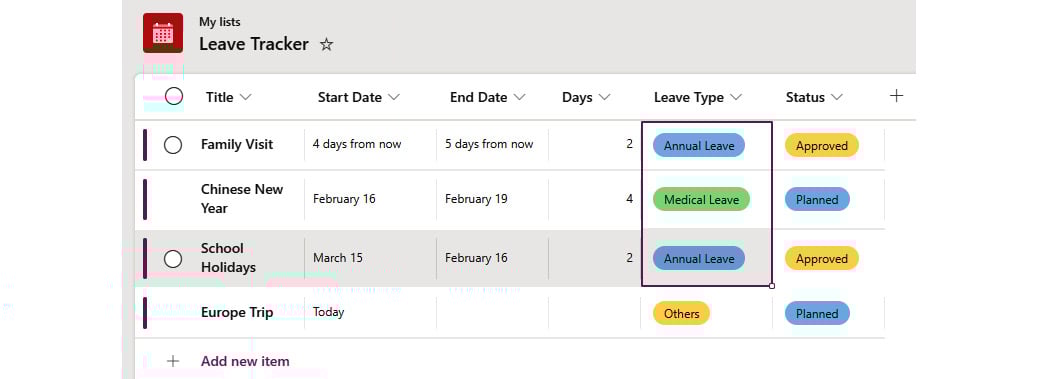Open the Leave Type column dropdown
Image resolution: width=1037 pixels, height=379 pixels.
pos(735,97)
